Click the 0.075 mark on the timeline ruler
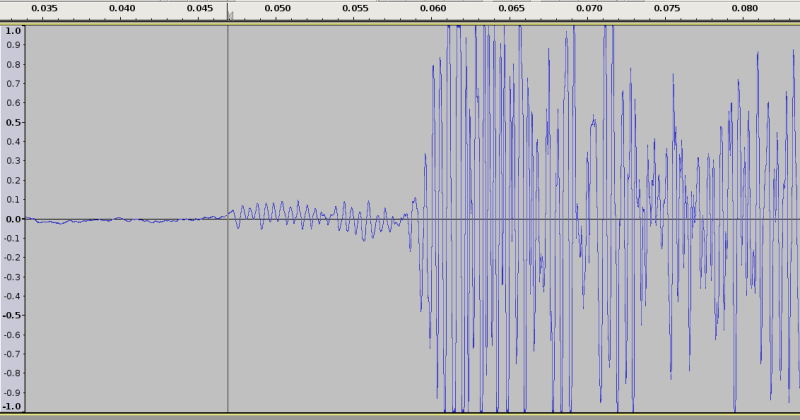This screenshot has height=420, width=800. point(667,9)
